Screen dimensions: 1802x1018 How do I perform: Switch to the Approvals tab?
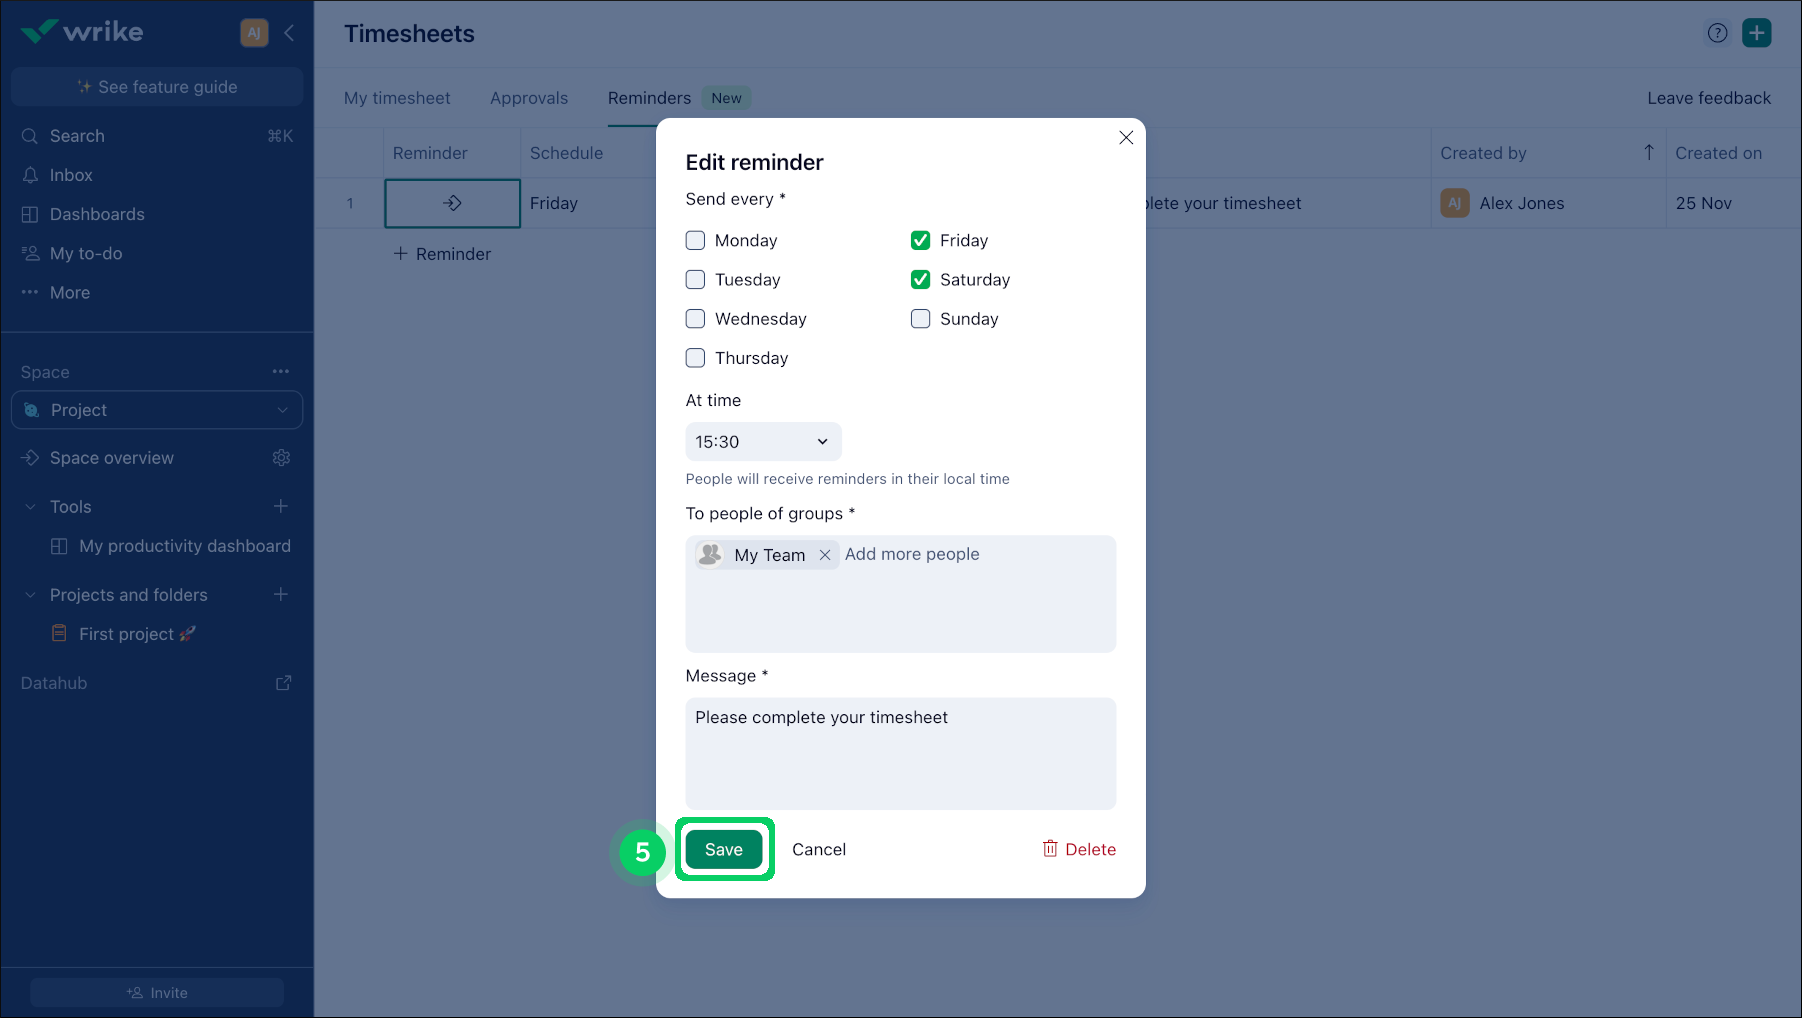tap(528, 98)
